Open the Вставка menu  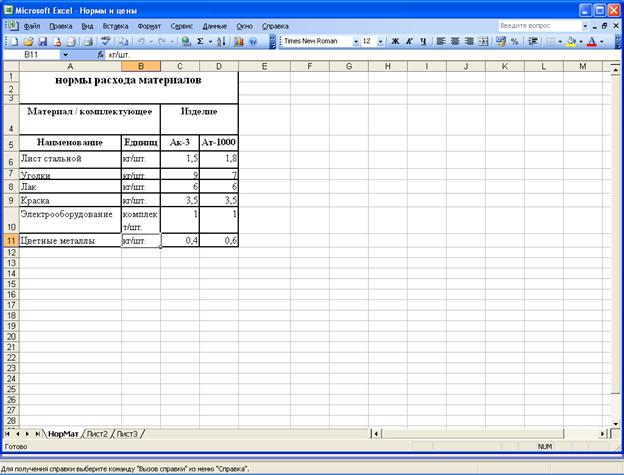click(x=115, y=26)
